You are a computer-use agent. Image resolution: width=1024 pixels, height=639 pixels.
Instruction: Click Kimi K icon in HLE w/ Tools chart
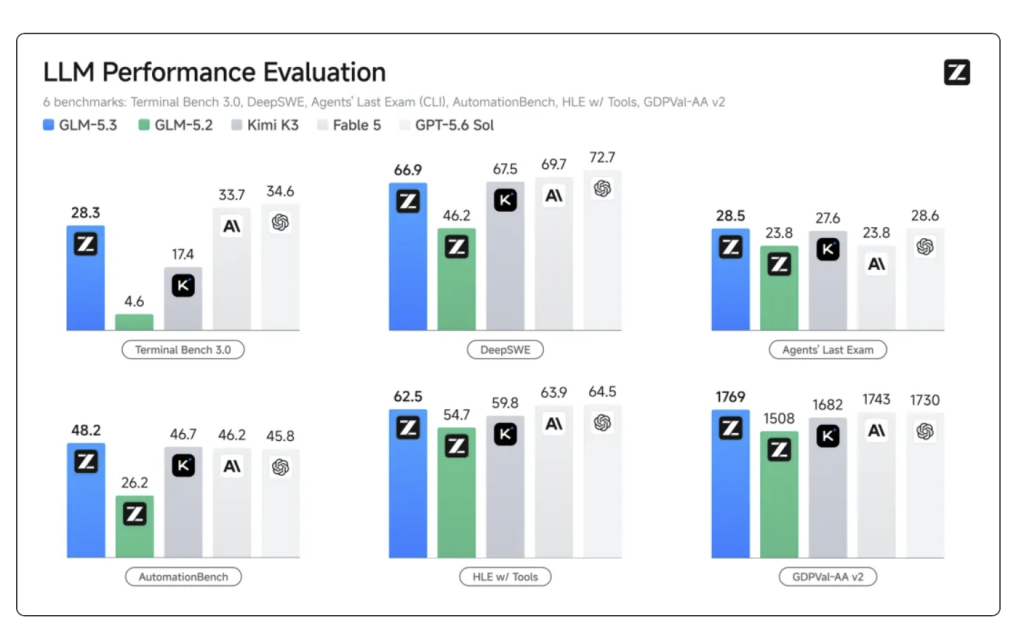(x=505, y=434)
